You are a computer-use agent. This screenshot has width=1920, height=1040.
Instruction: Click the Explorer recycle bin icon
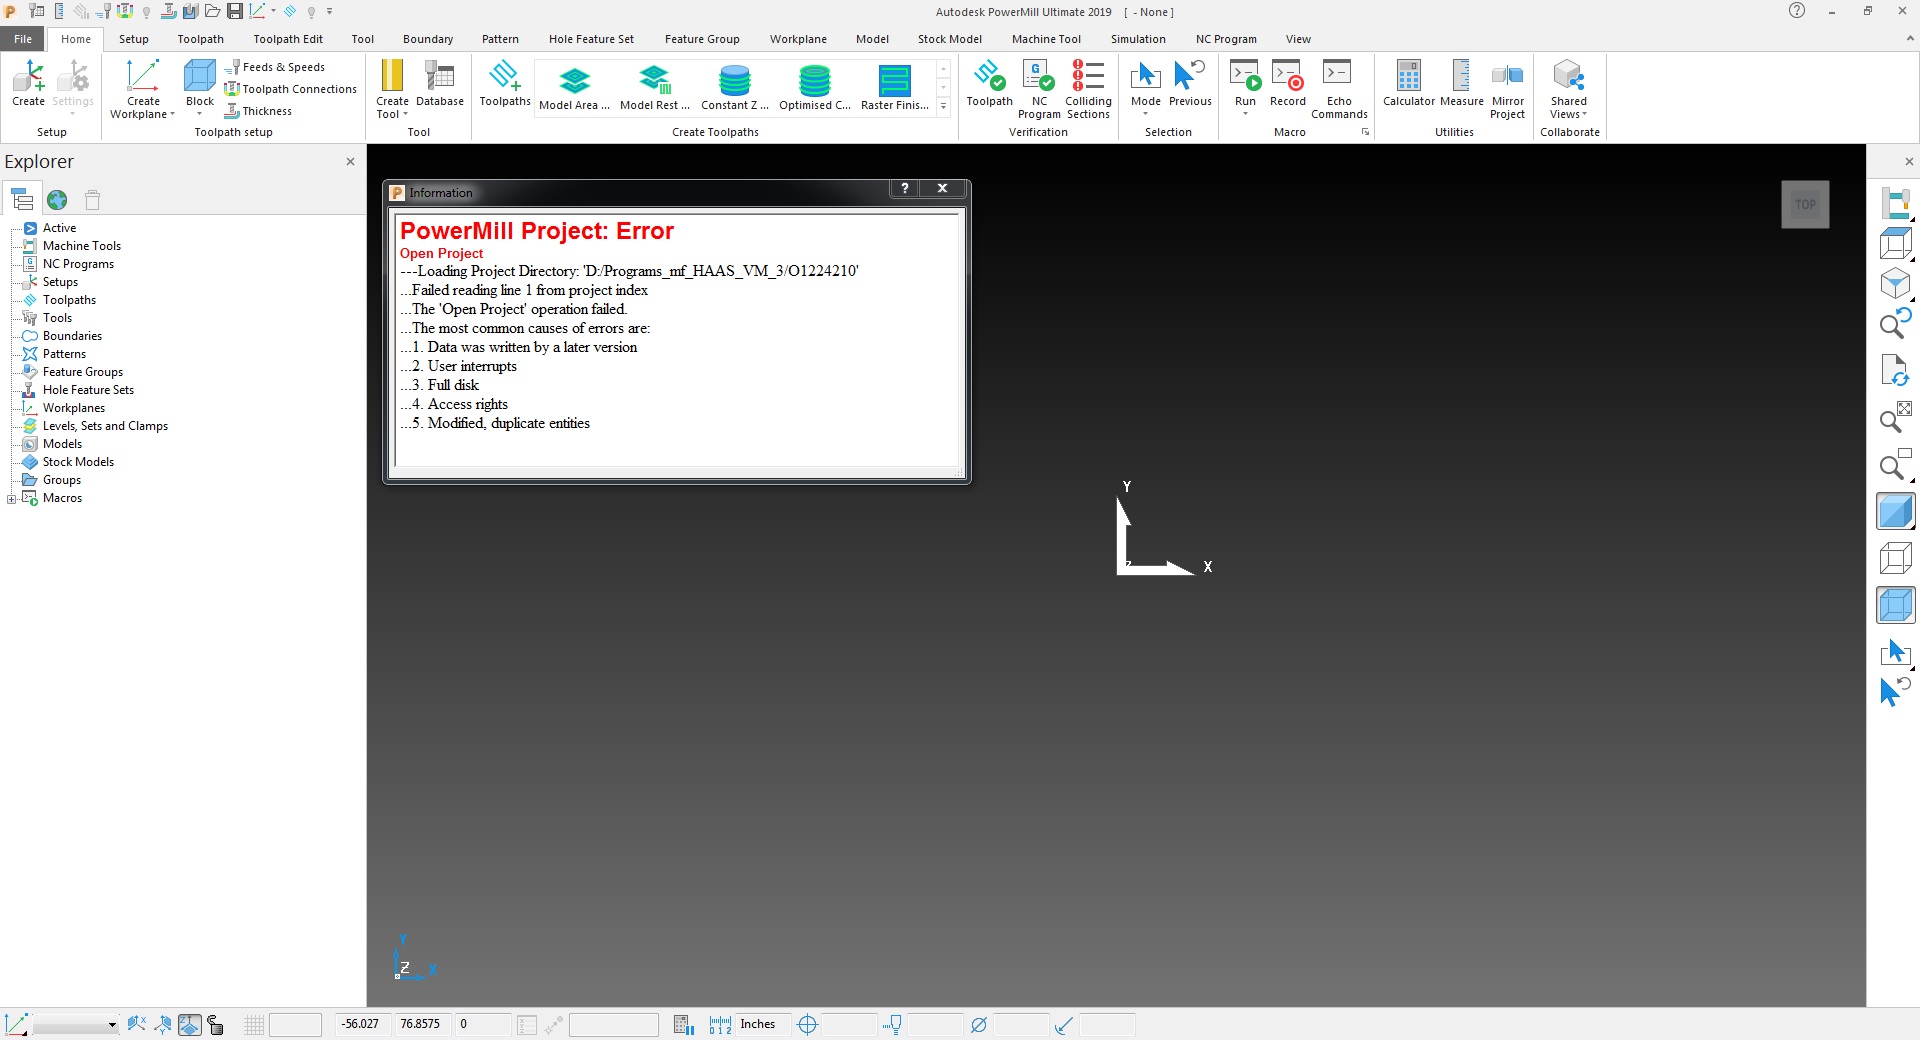pyautogui.click(x=93, y=200)
